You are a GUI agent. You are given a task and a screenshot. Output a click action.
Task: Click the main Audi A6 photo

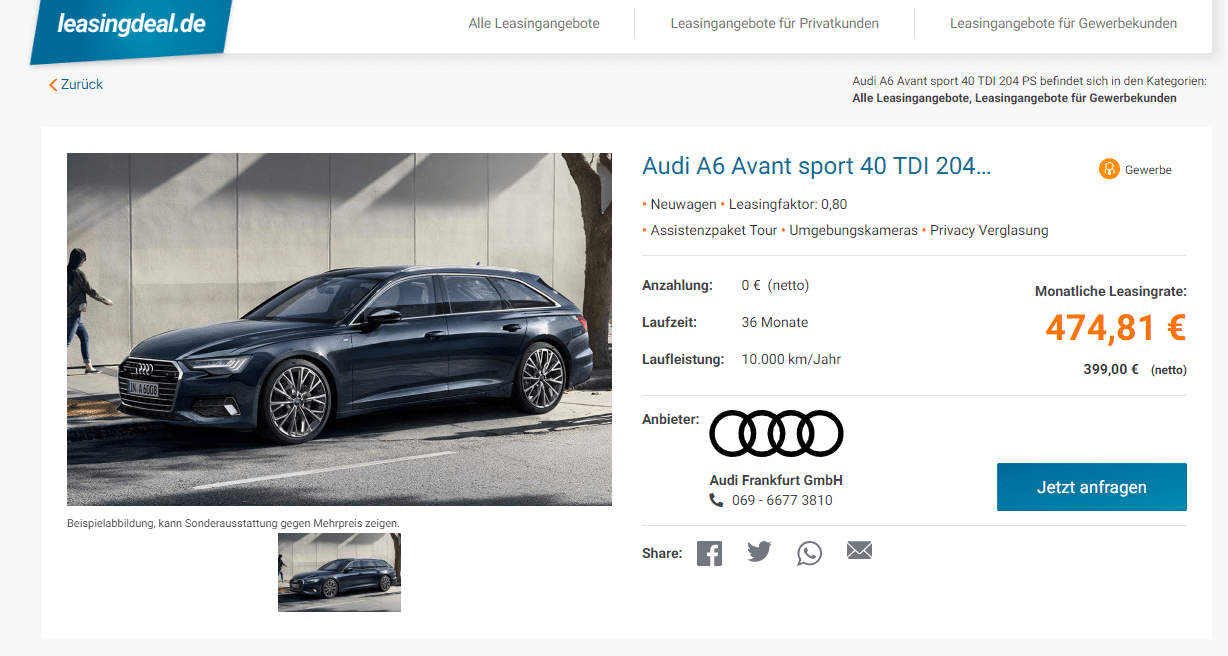coord(339,329)
